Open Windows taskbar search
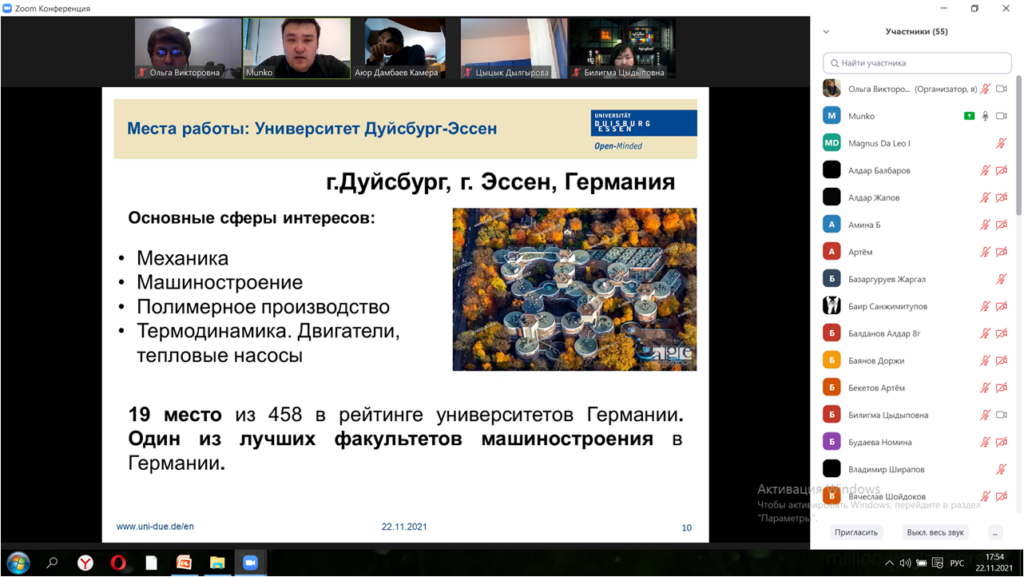This screenshot has width=1024, height=577. 52,563
